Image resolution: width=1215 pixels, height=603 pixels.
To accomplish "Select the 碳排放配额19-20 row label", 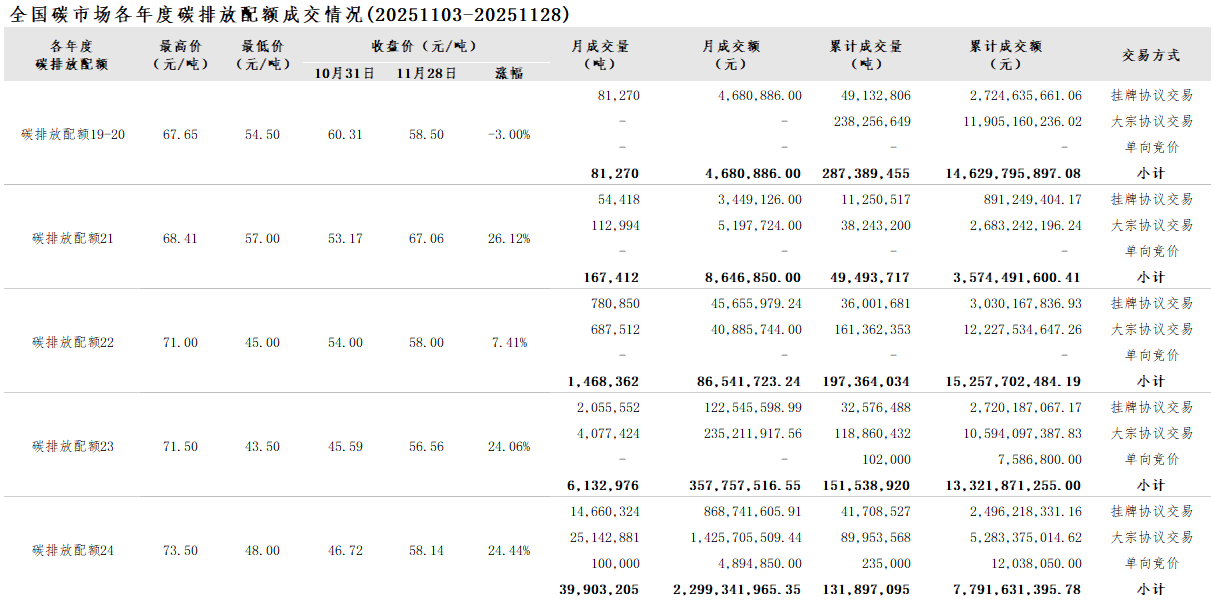I will pos(73,135).
